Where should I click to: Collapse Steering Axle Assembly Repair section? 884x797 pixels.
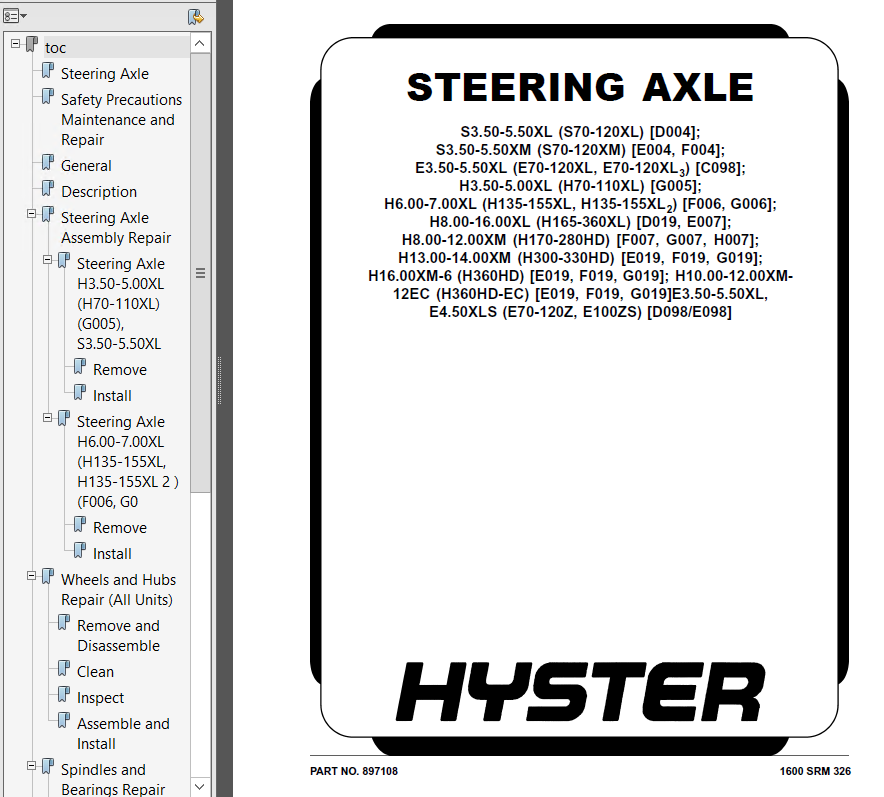click(32, 214)
